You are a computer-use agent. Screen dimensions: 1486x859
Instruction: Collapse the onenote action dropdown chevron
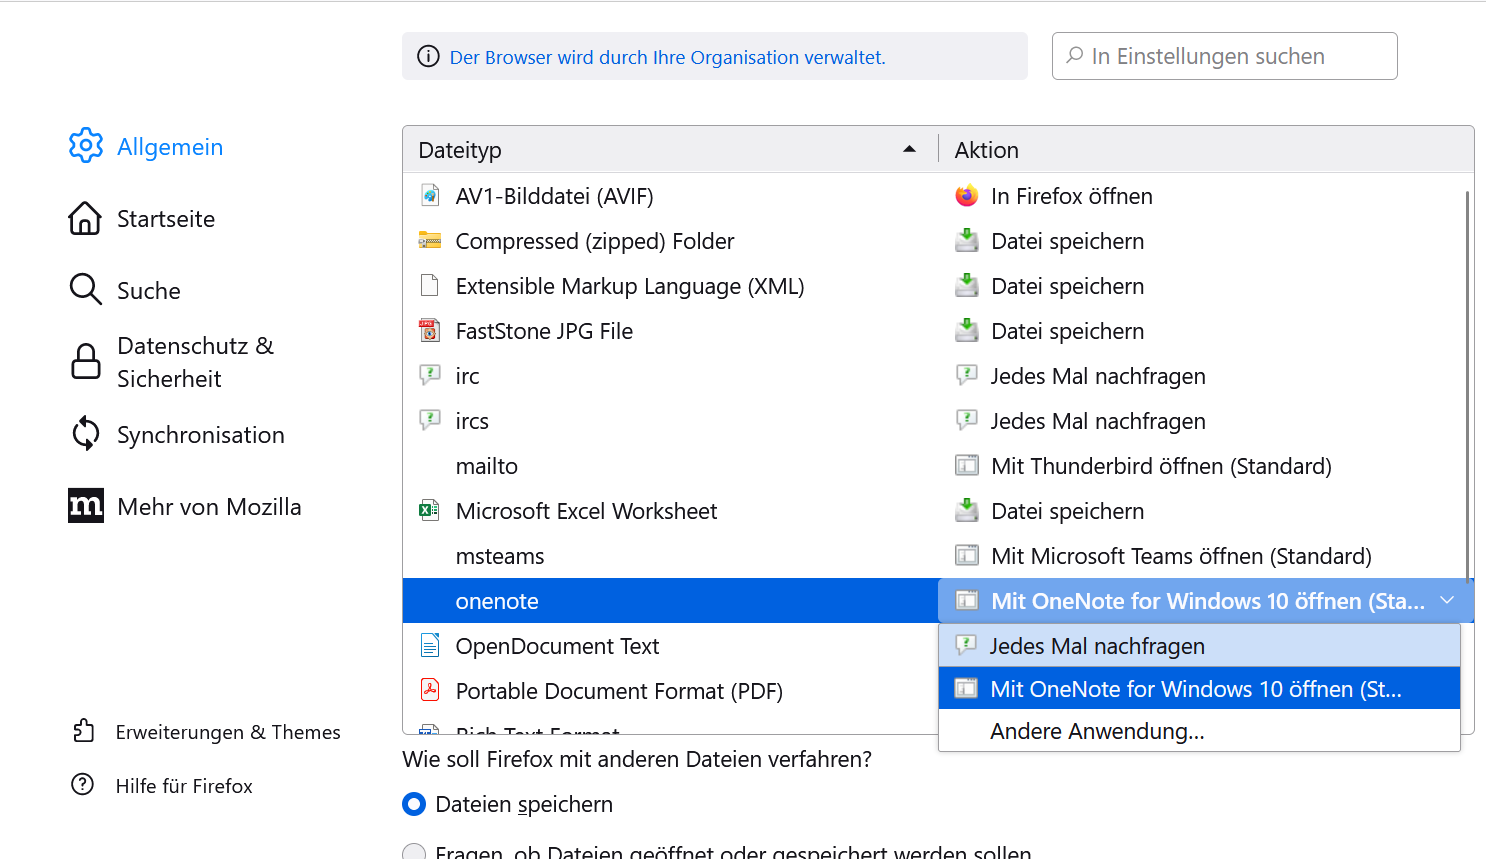(x=1447, y=600)
